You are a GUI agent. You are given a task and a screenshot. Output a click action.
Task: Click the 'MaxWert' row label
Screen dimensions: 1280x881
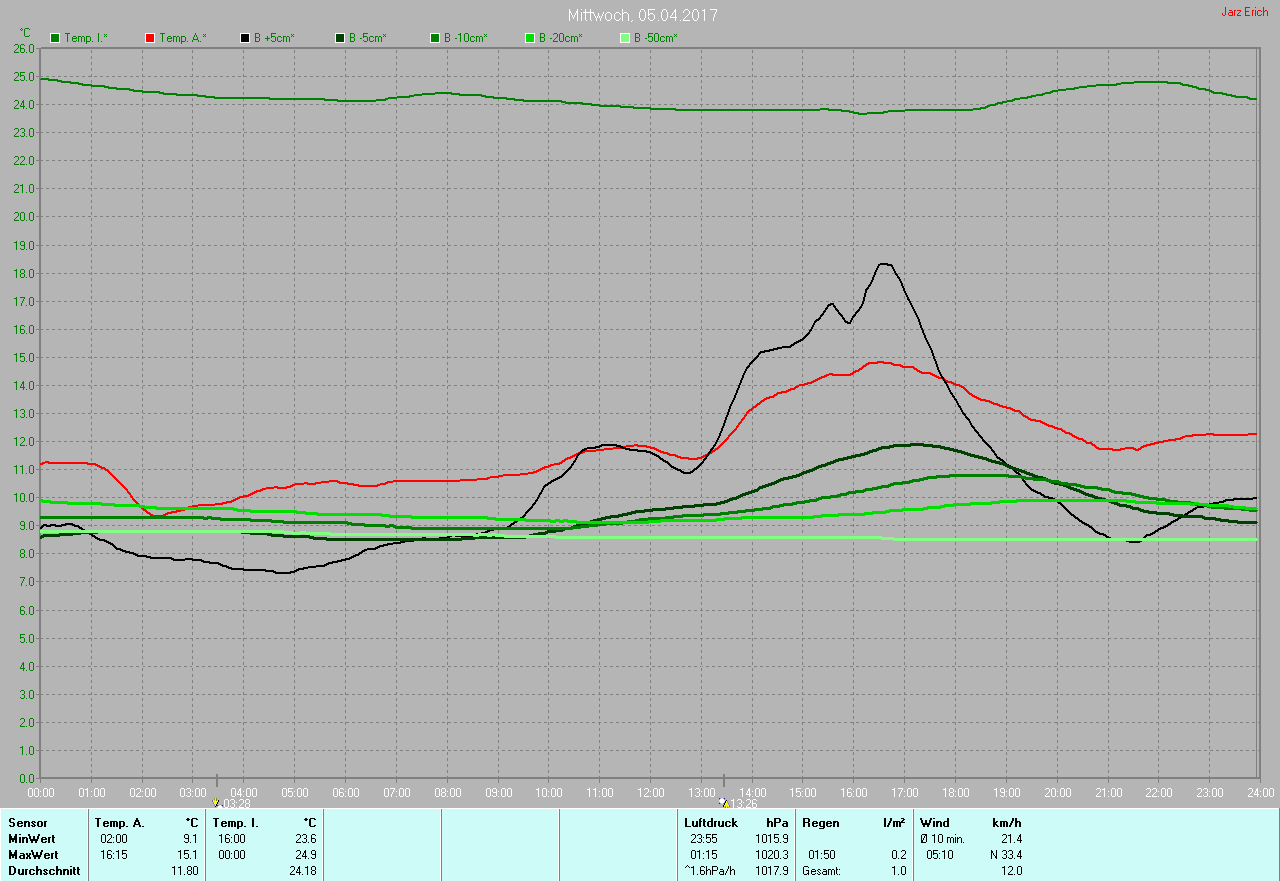(x=33, y=855)
